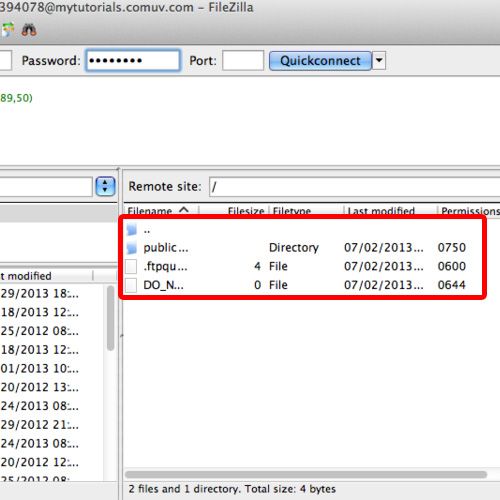Select the DO_N file icon
This screenshot has height=500, width=500.
point(131,285)
